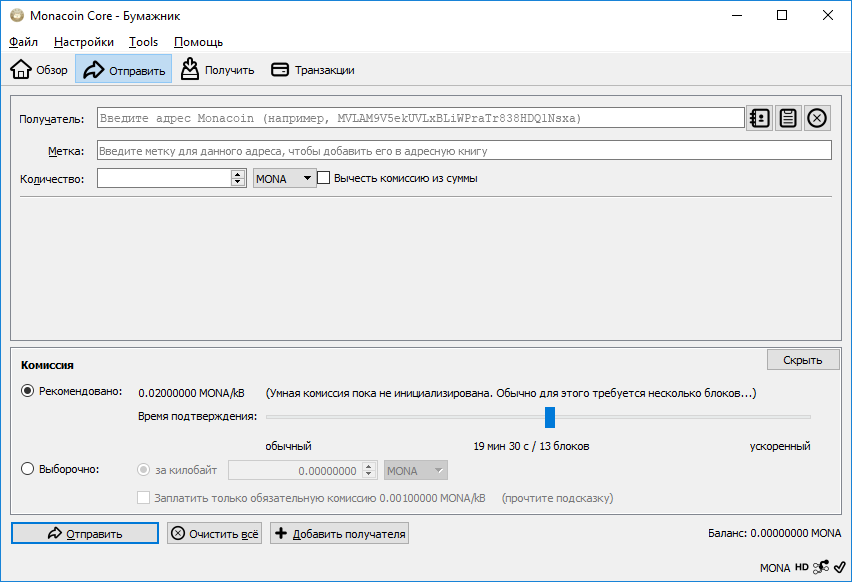This screenshot has width=852, height=582.
Task: Paste address from clipboard icon
Action: coord(788,118)
